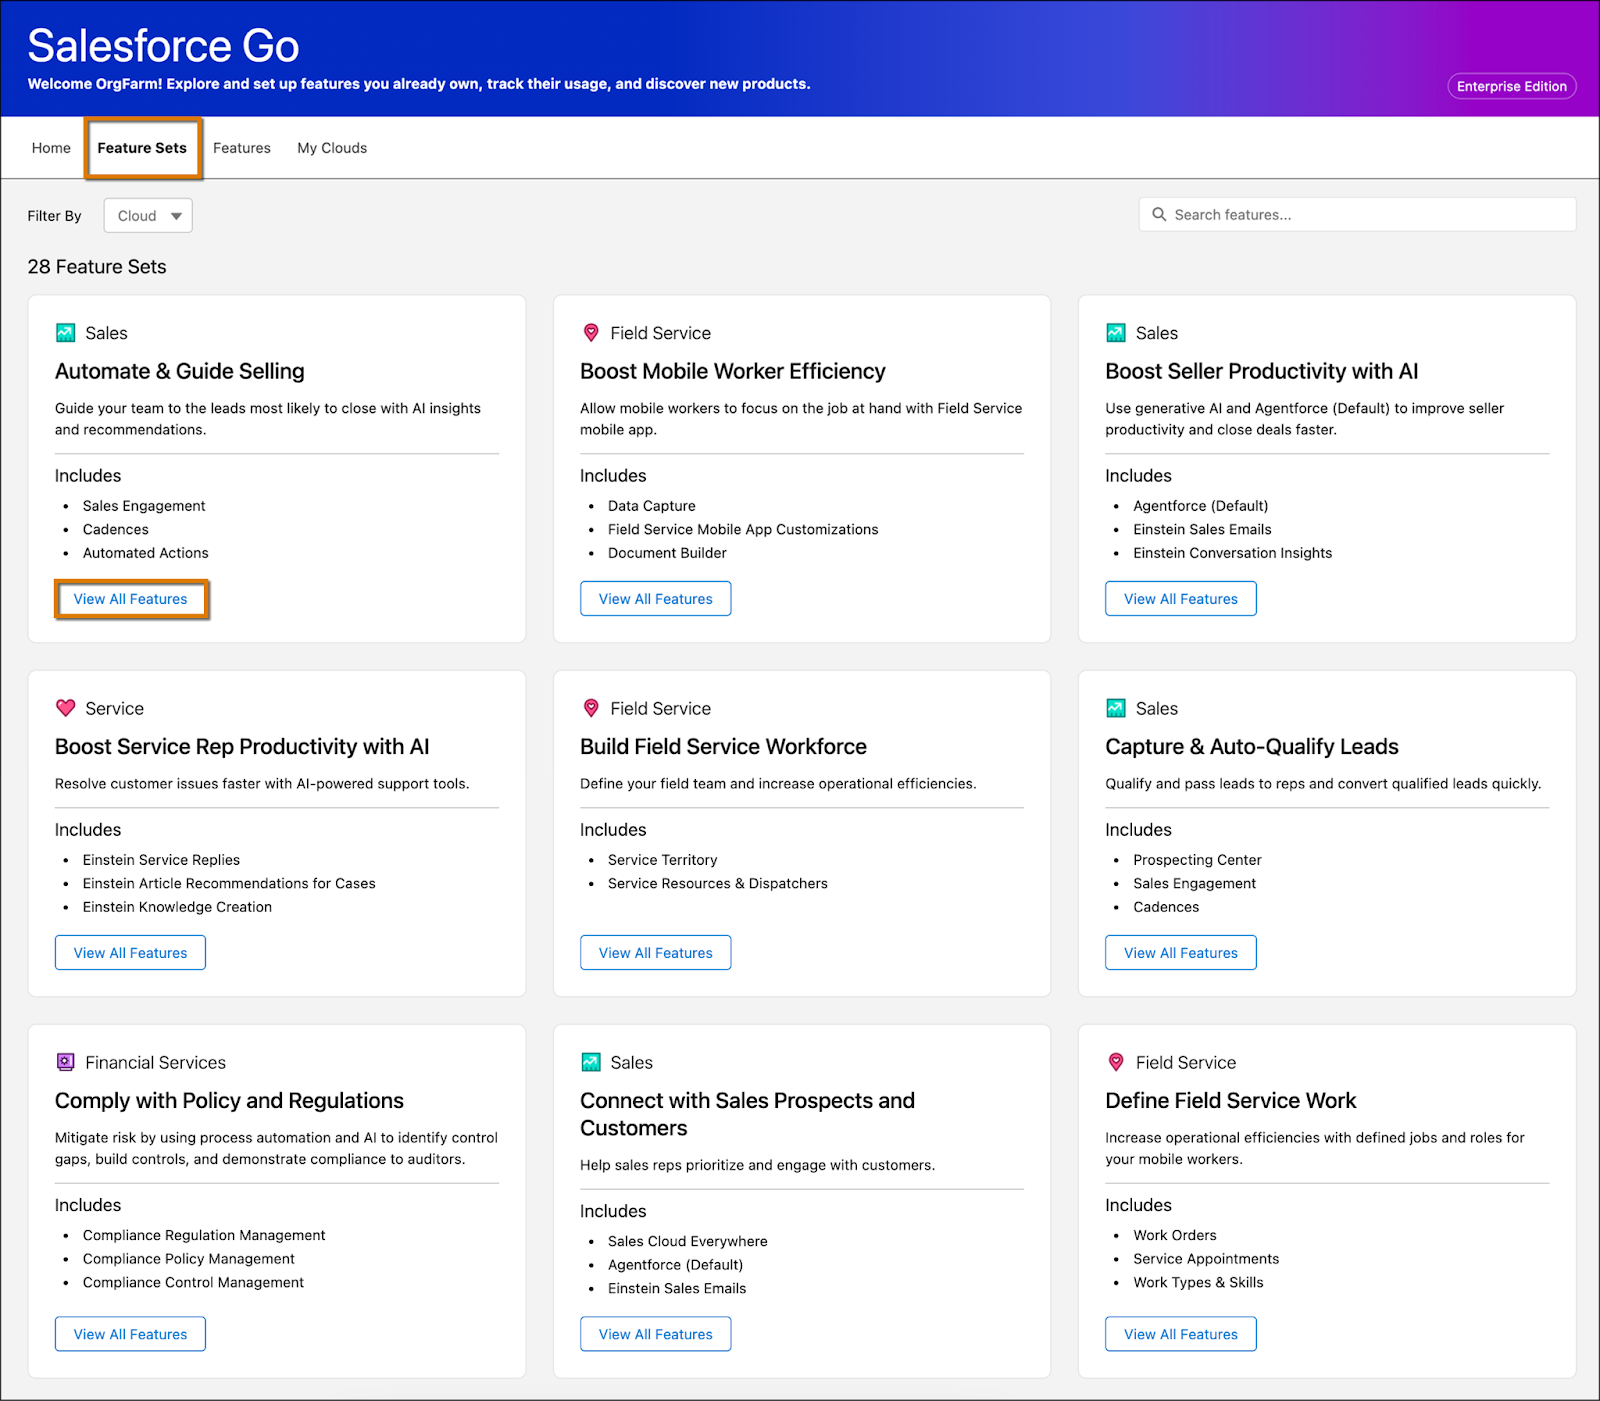View All Features for Automate & Guide Selling

[131, 599]
